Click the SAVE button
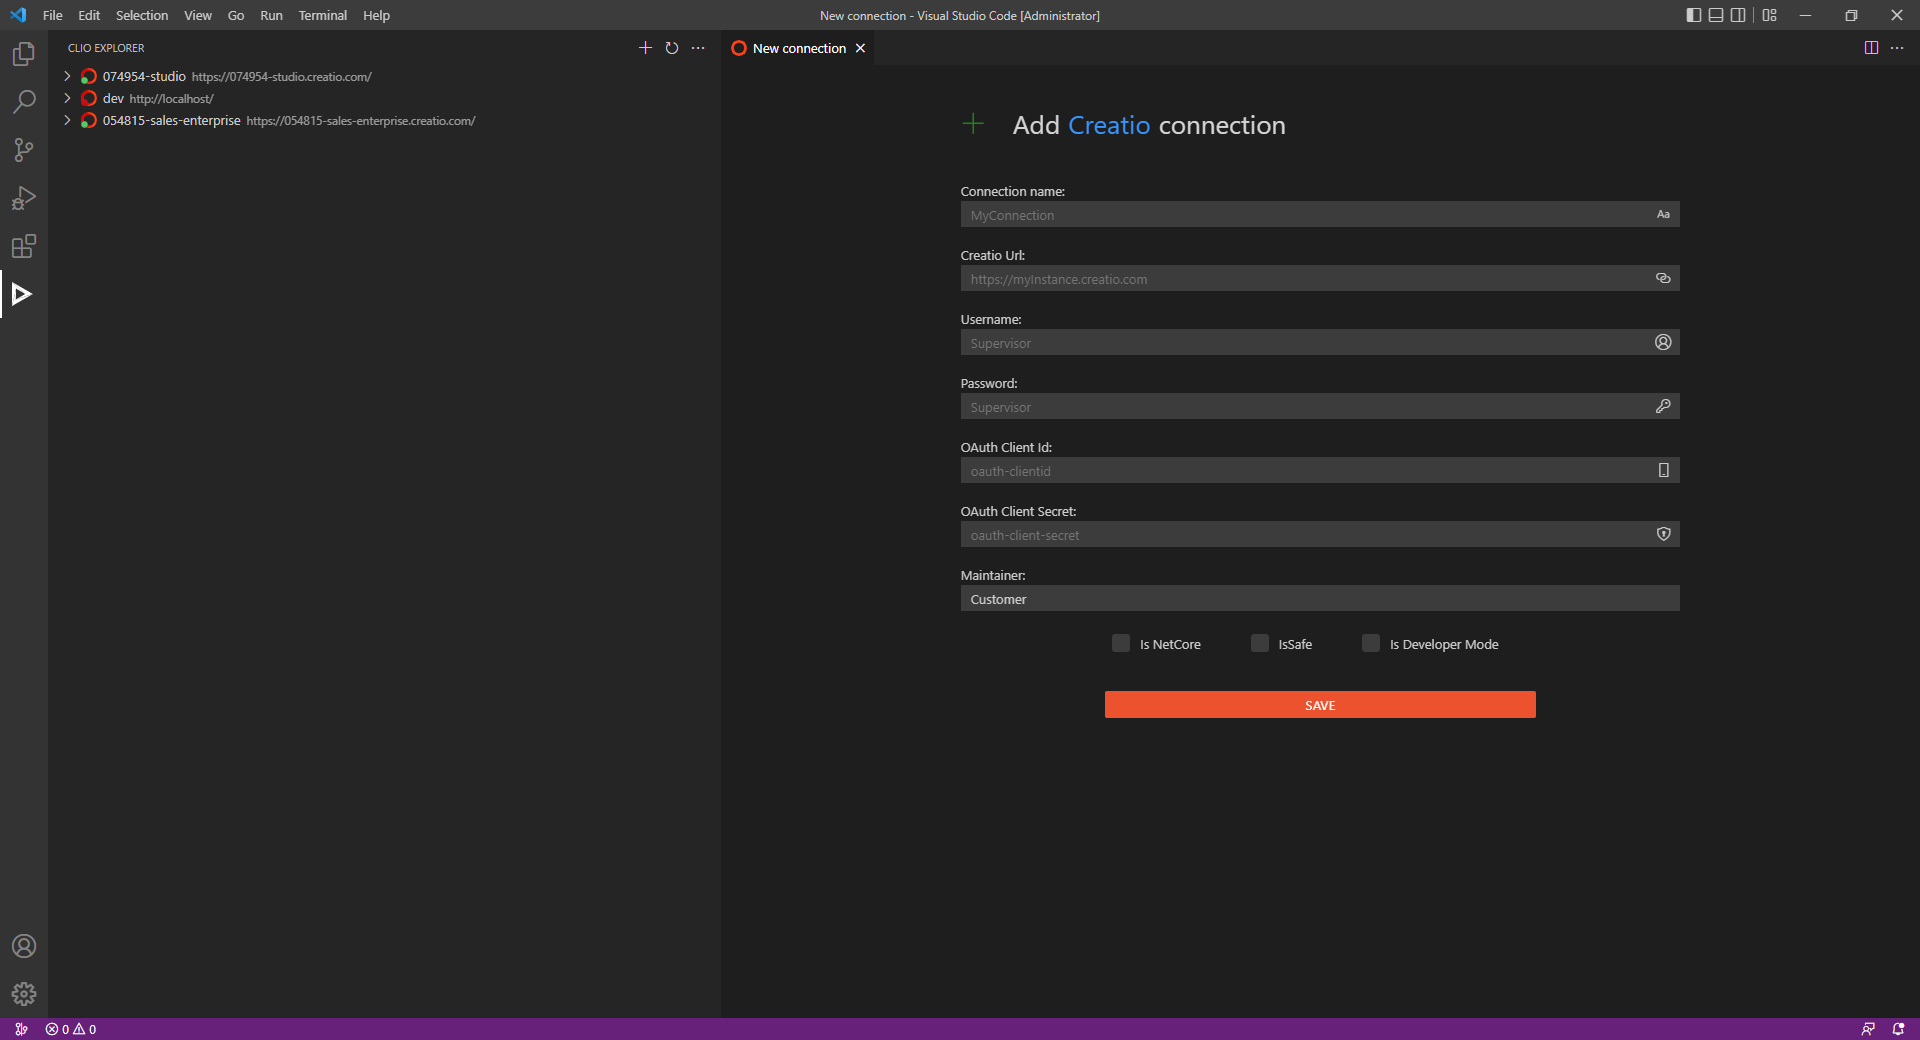 pyautogui.click(x=1319, y=705)
